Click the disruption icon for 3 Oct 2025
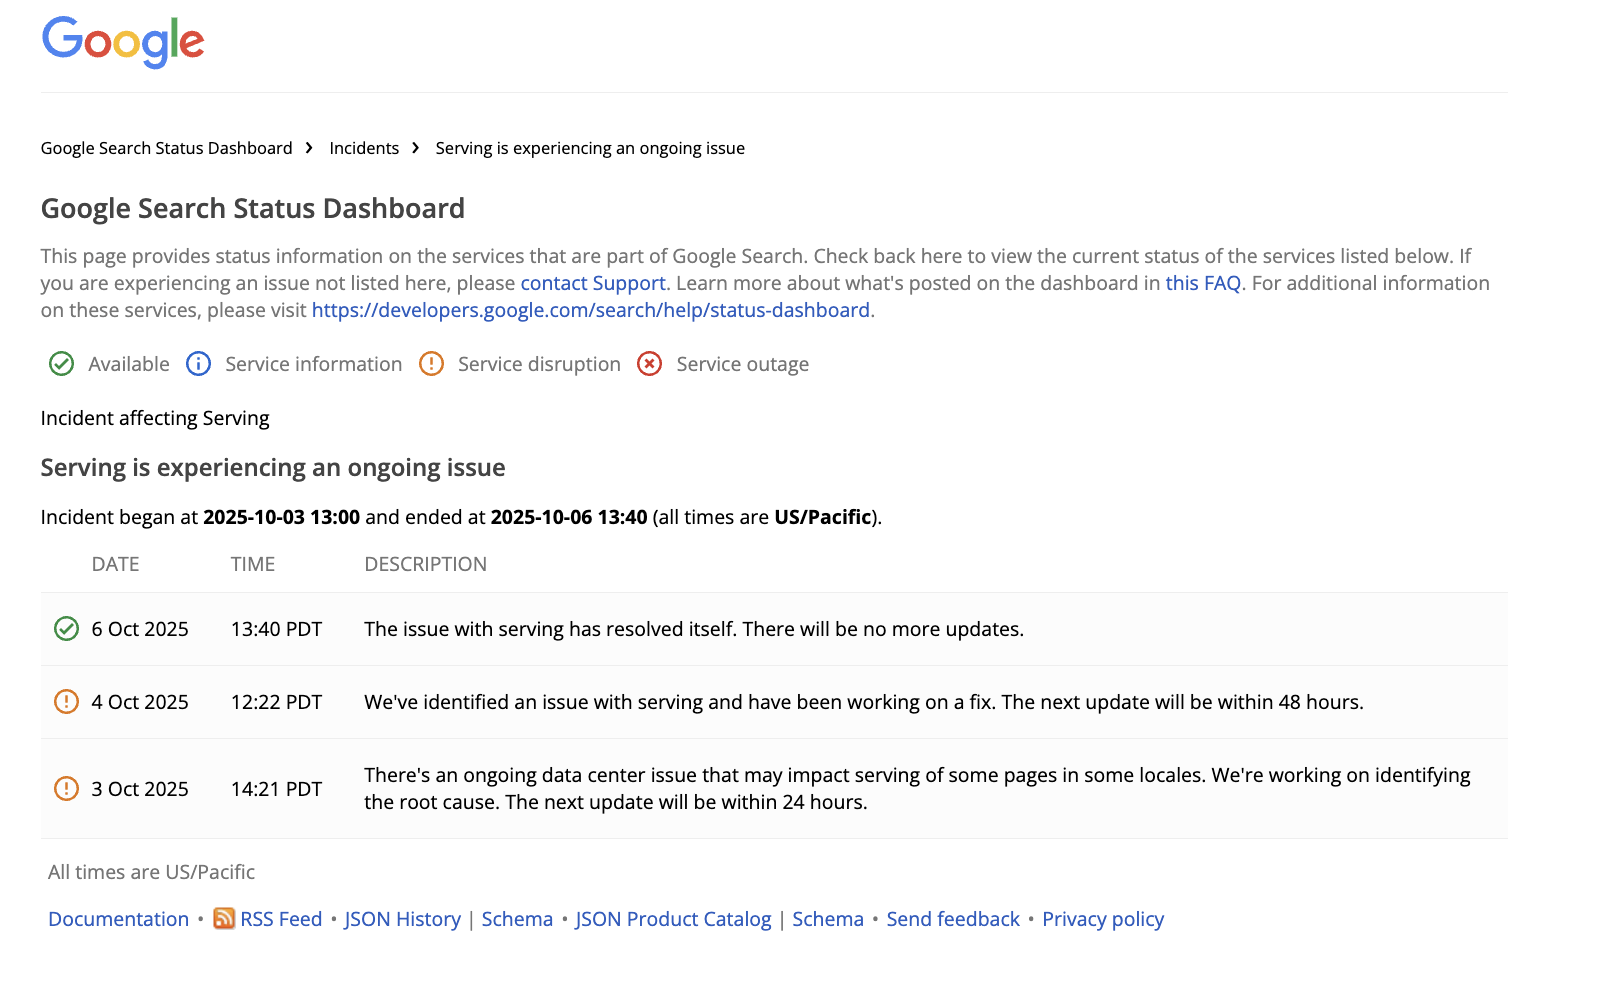The image size is (1622, 992). (66, 789)
